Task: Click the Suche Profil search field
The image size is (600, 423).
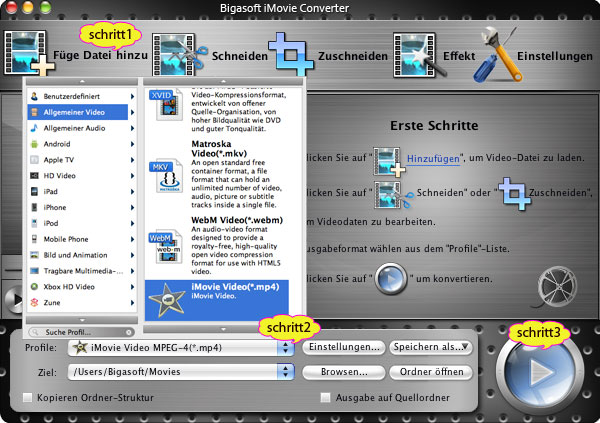Action: click(x=81, y=332)
